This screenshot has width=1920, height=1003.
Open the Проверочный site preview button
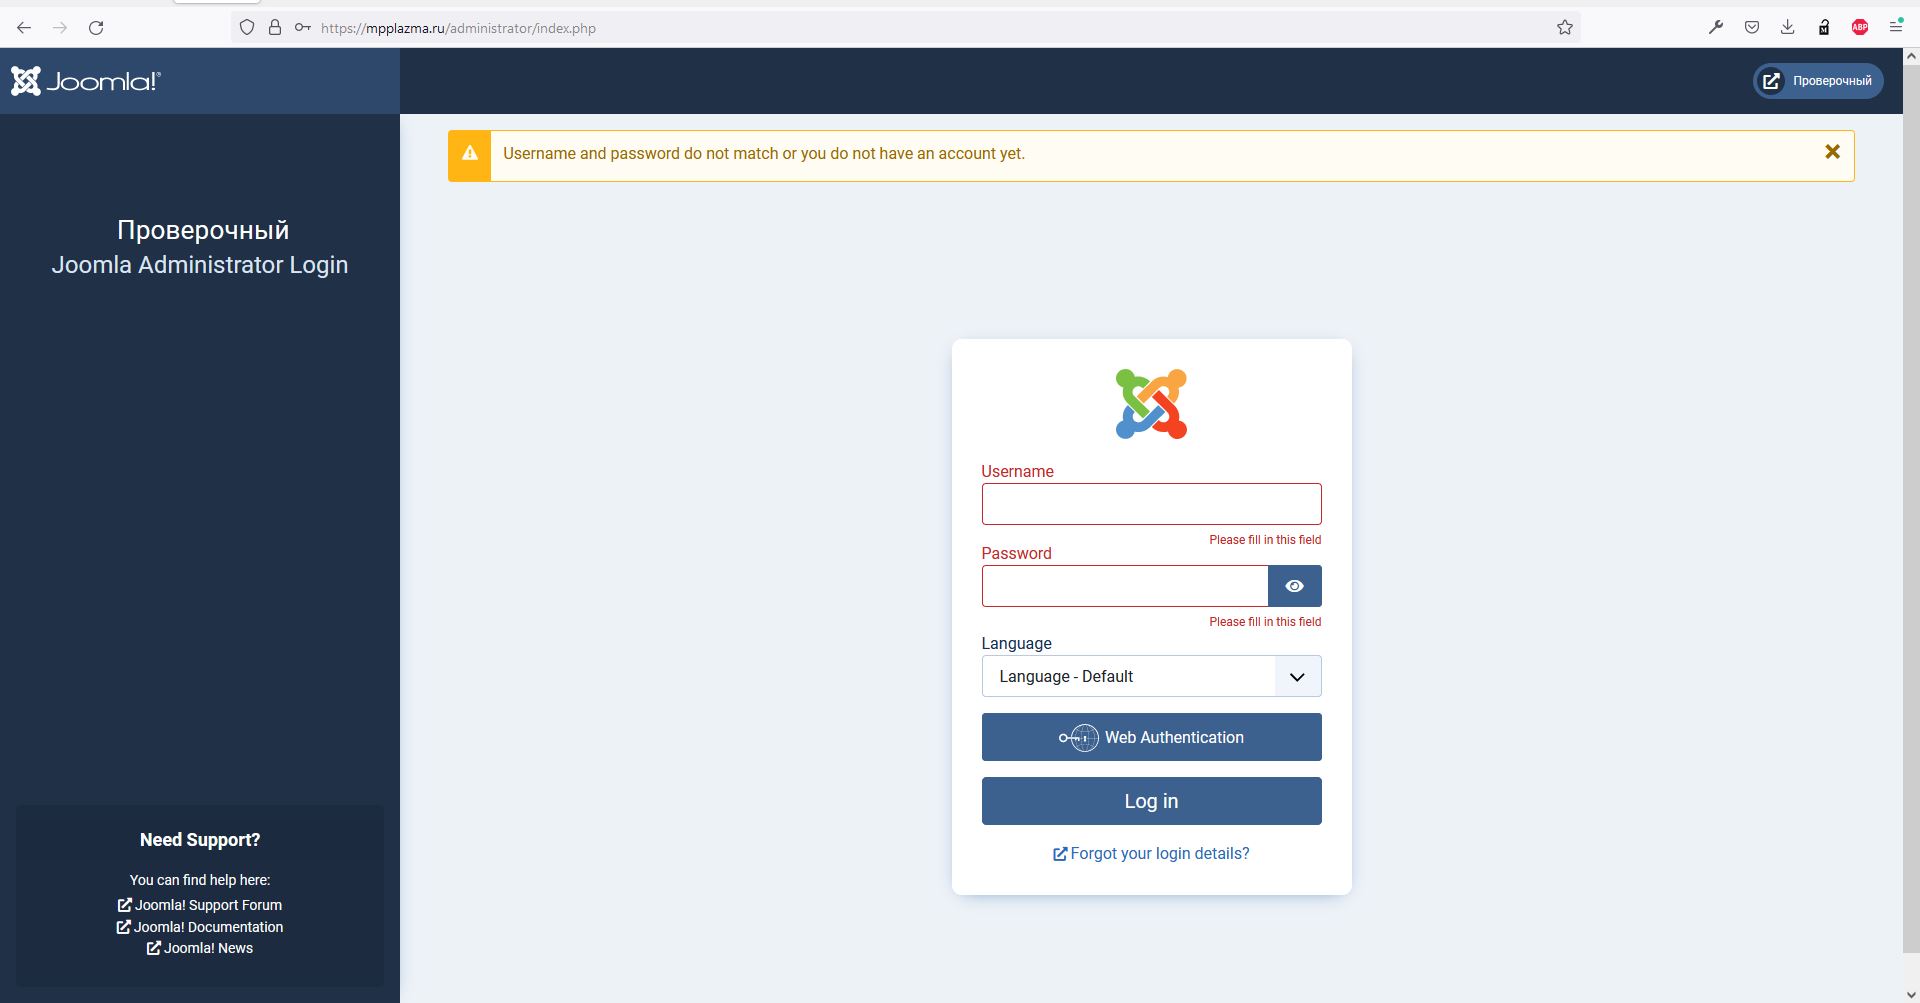click(x=1818, y=81)
